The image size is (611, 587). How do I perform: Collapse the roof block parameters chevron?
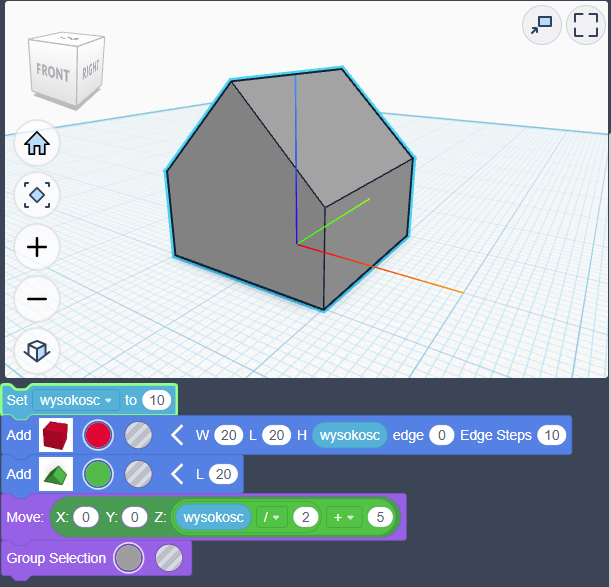tap(177, 474)
